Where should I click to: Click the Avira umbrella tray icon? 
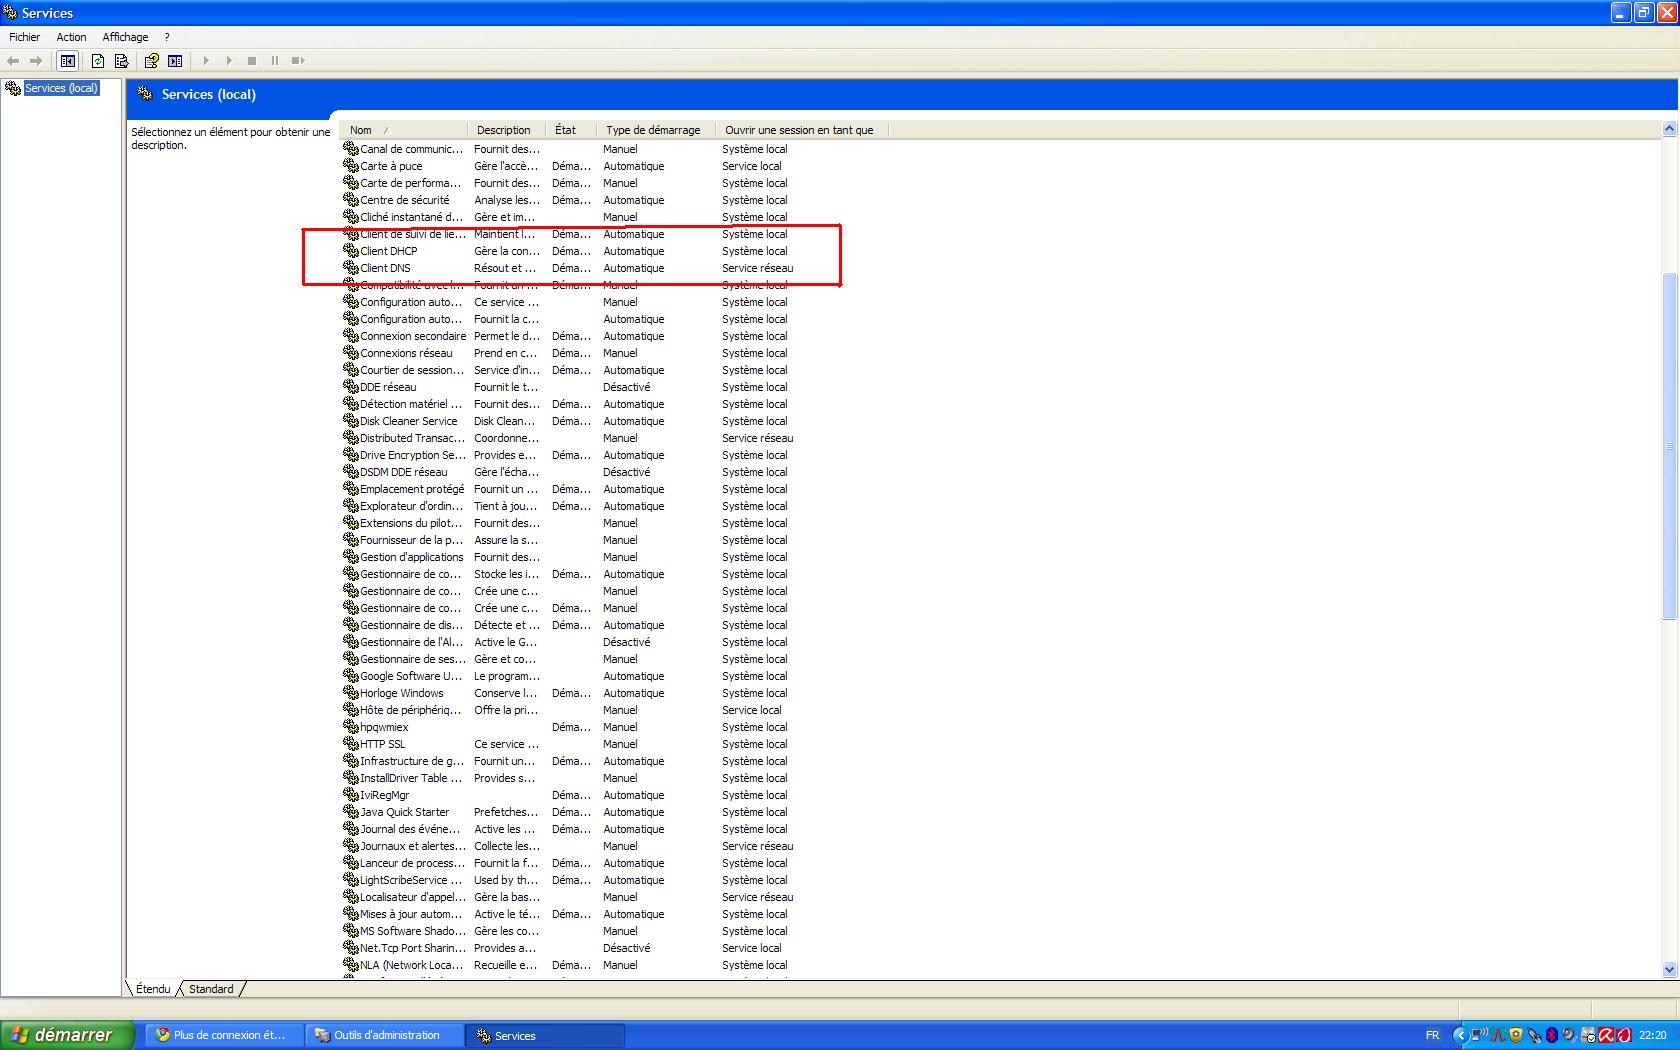pos(1606,1035)
